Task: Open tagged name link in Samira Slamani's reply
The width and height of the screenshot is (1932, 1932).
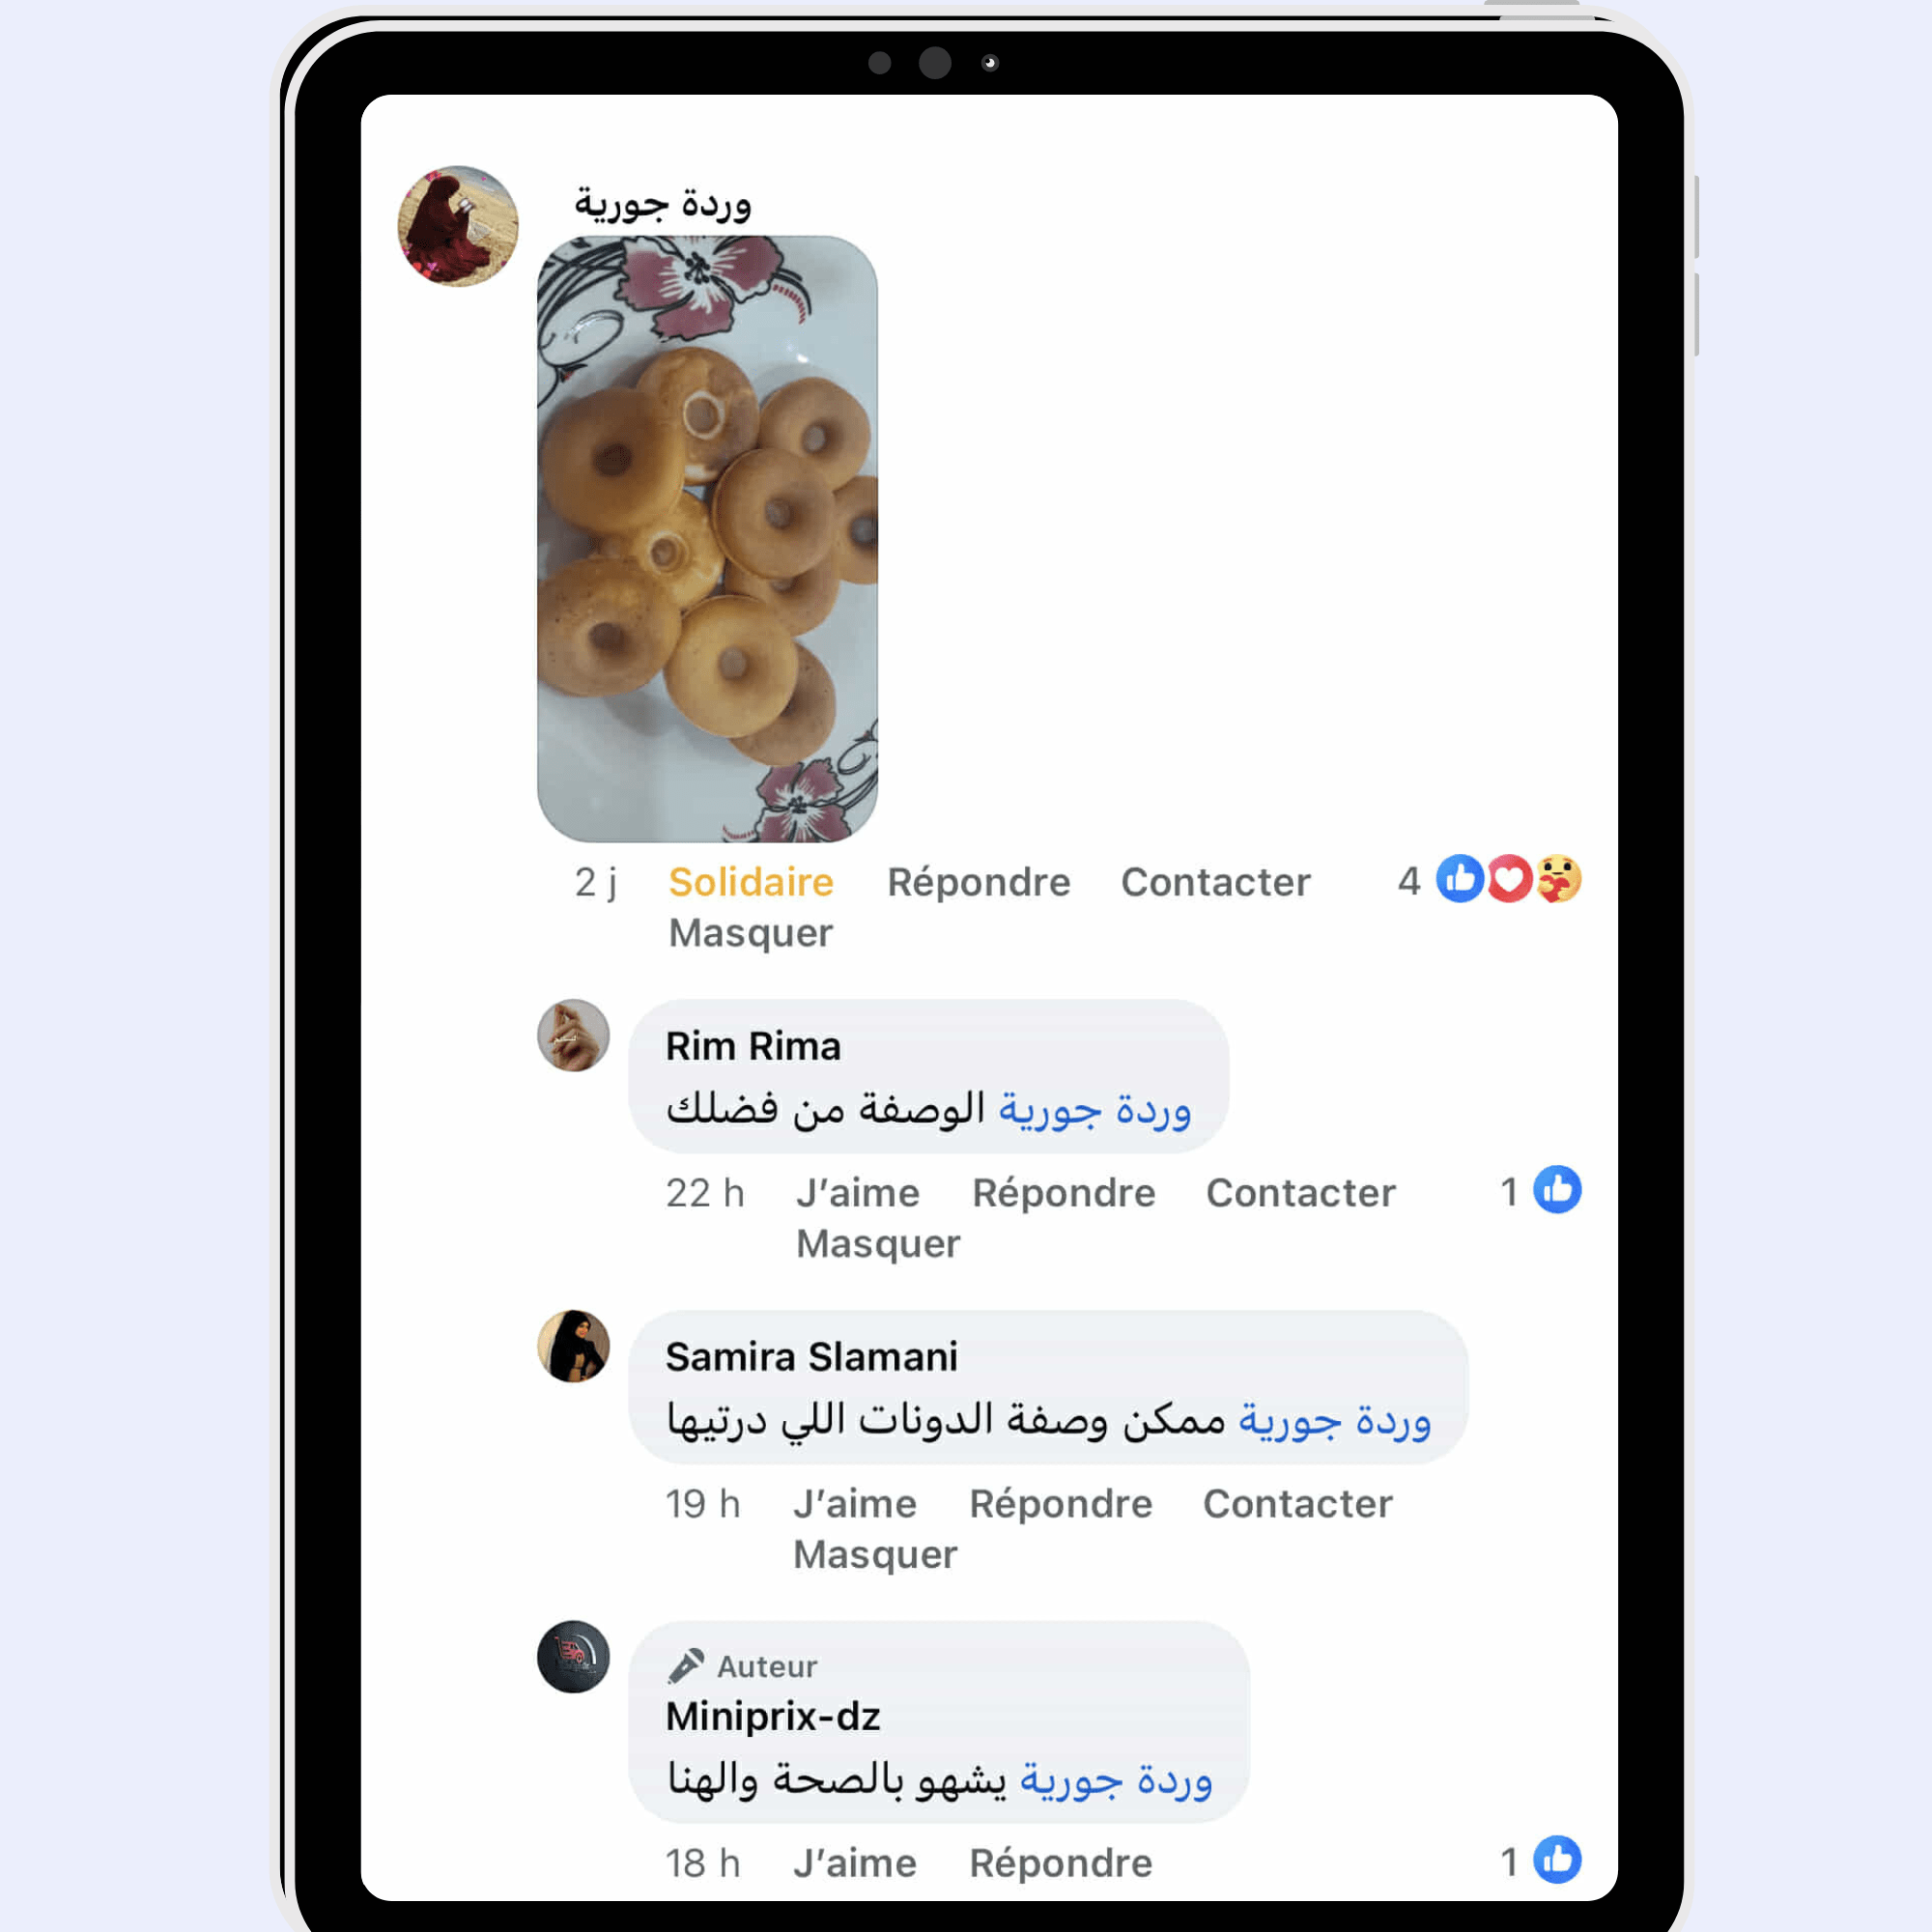Action: pos(1334,1420)
